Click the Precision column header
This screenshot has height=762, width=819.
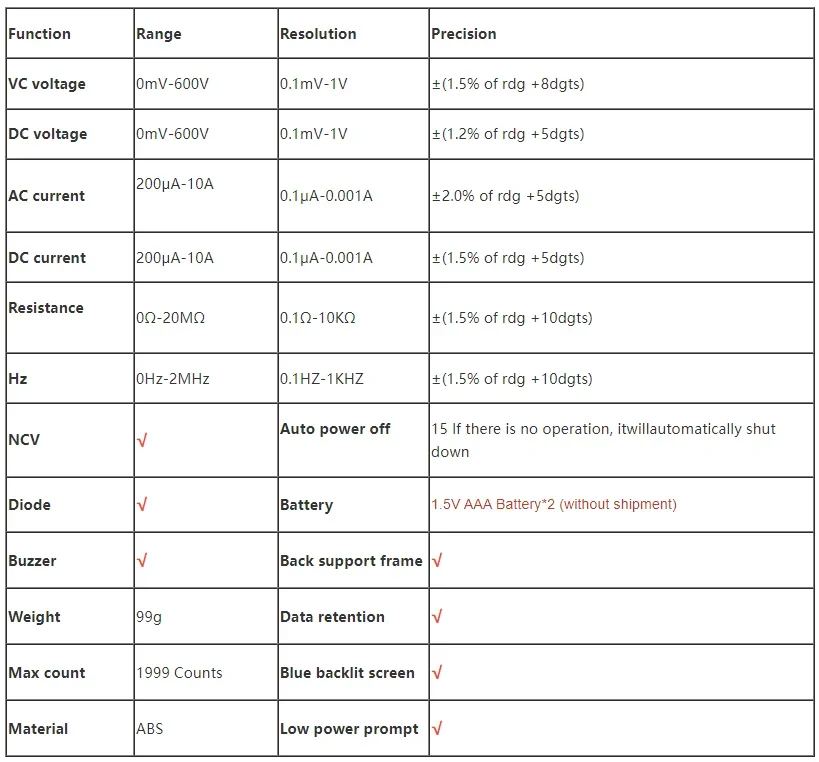(x=463, y=34)
